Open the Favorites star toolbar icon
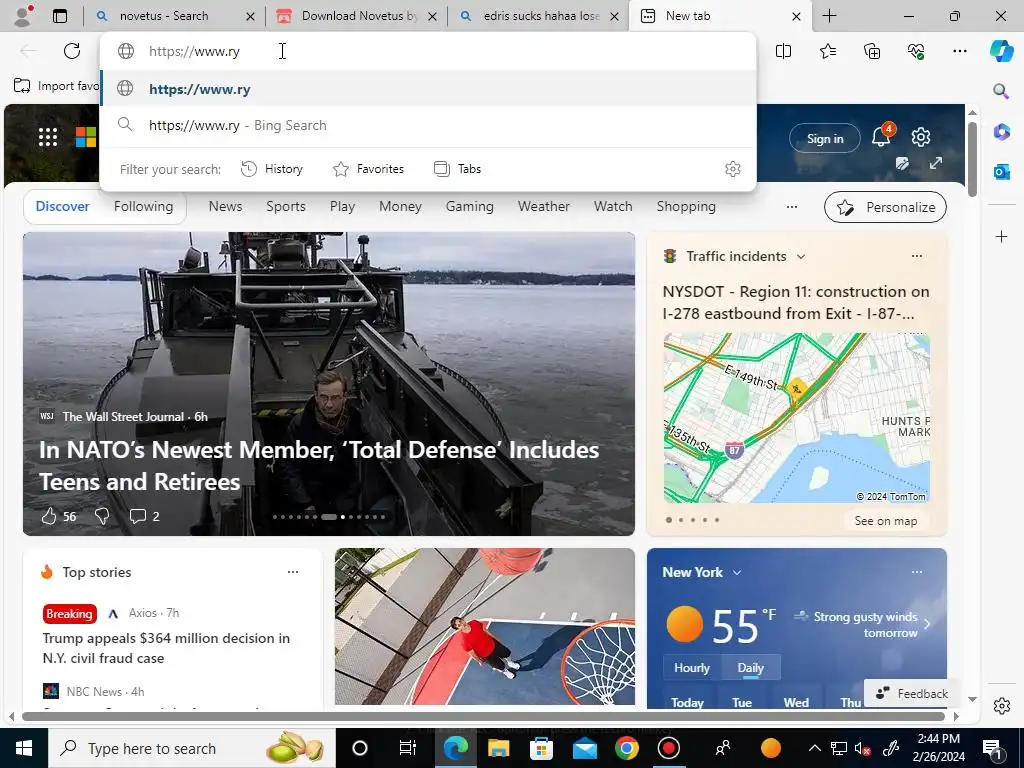1024x768 pixels. [x=827, y=51]
